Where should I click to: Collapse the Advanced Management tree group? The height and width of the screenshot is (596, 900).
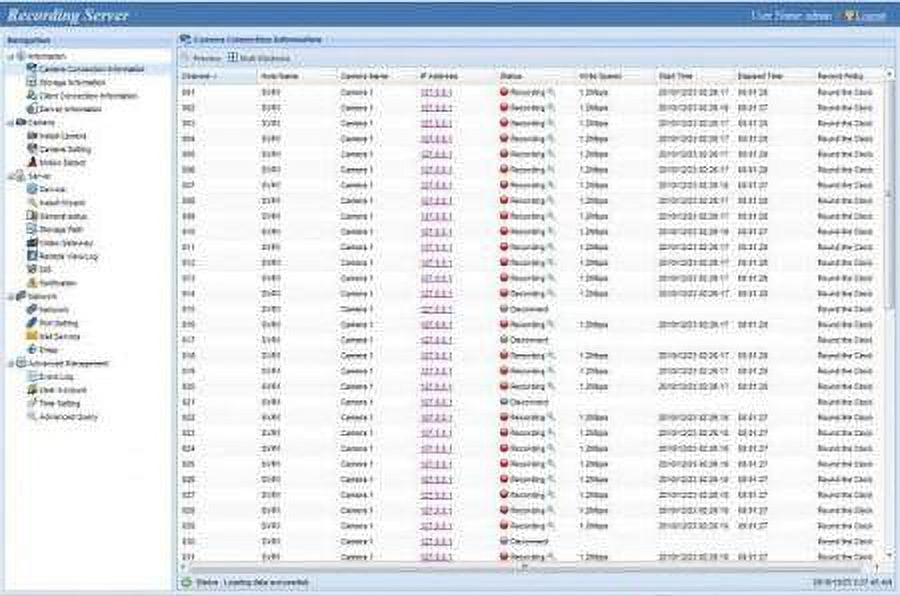pyautogui.click(x=9, y=364)
